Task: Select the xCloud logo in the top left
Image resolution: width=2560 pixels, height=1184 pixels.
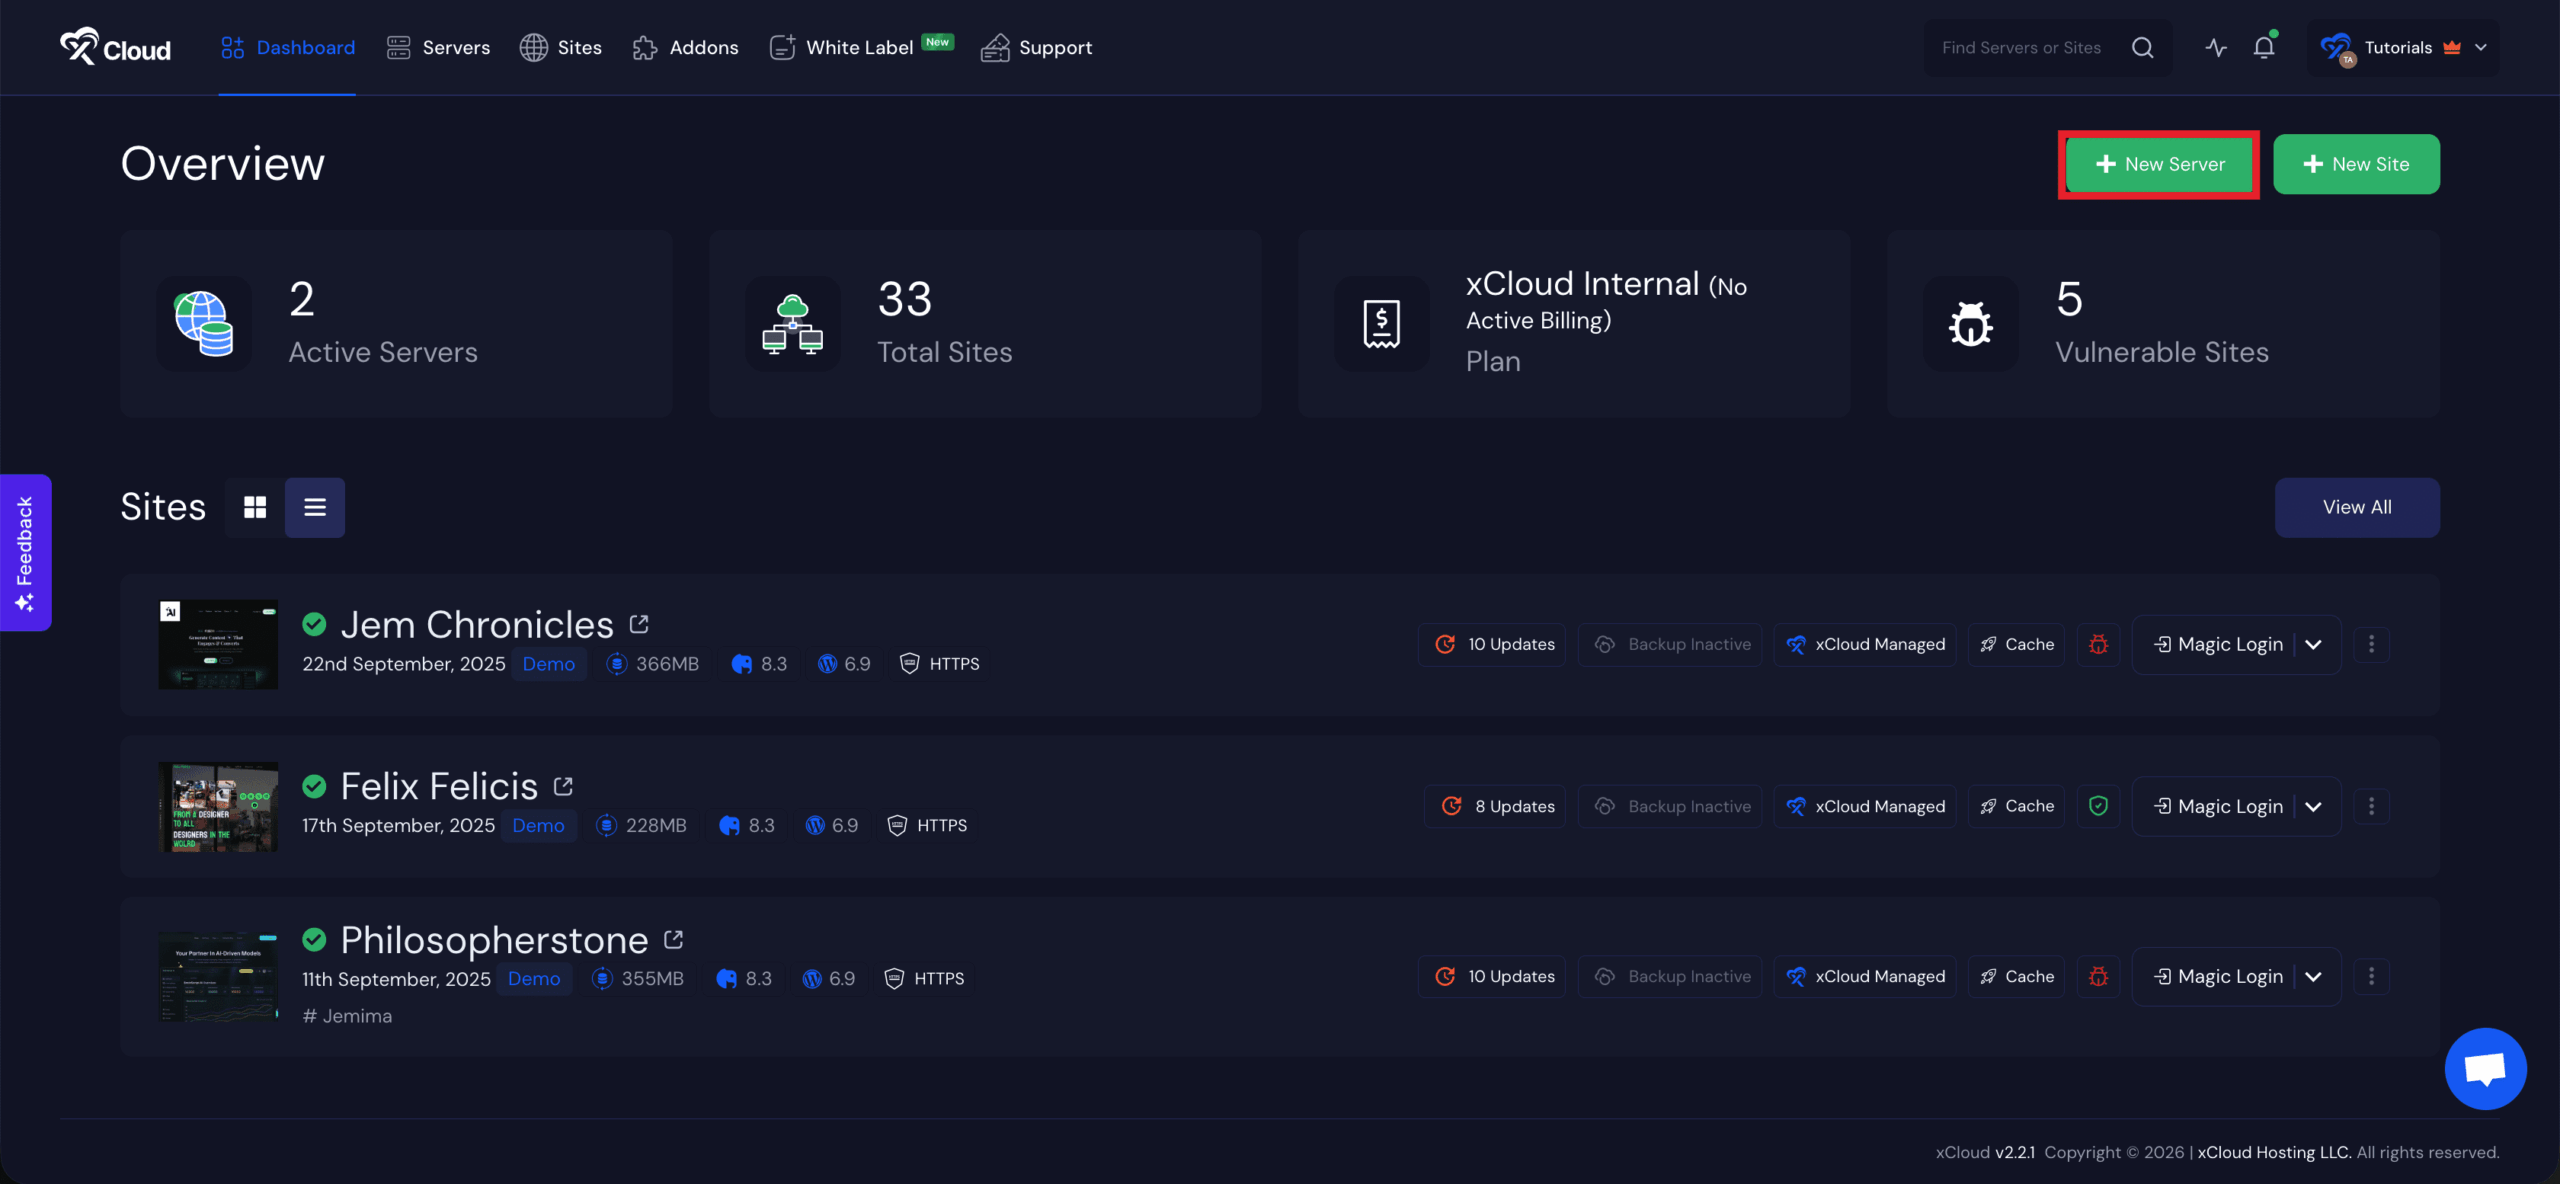Action: point(115,46)
